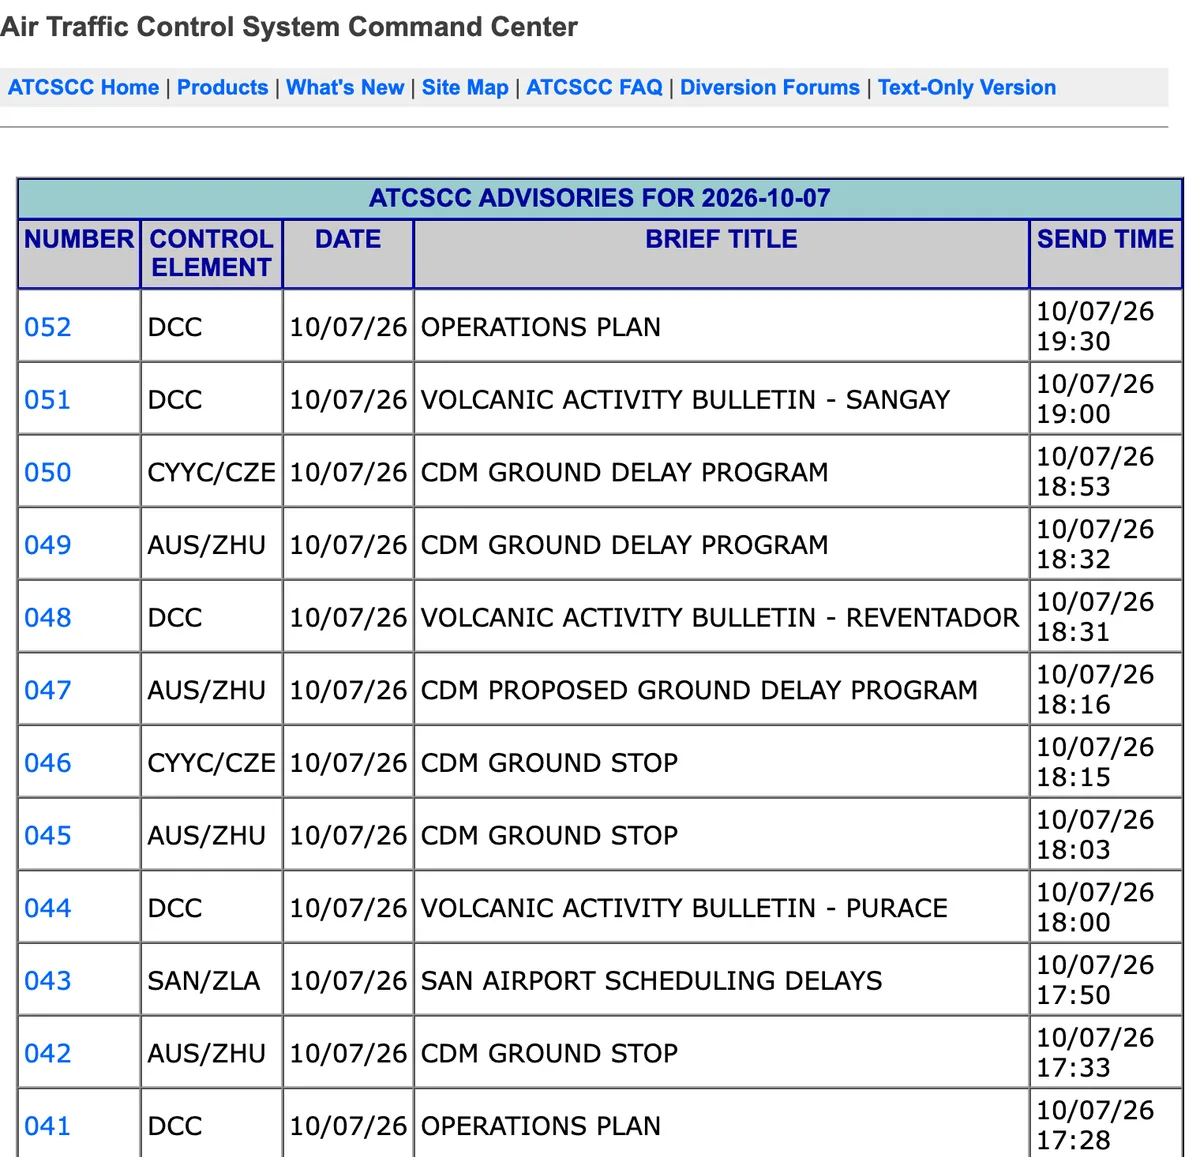Click send time 10/07/26 17:50

point(1095,980)
